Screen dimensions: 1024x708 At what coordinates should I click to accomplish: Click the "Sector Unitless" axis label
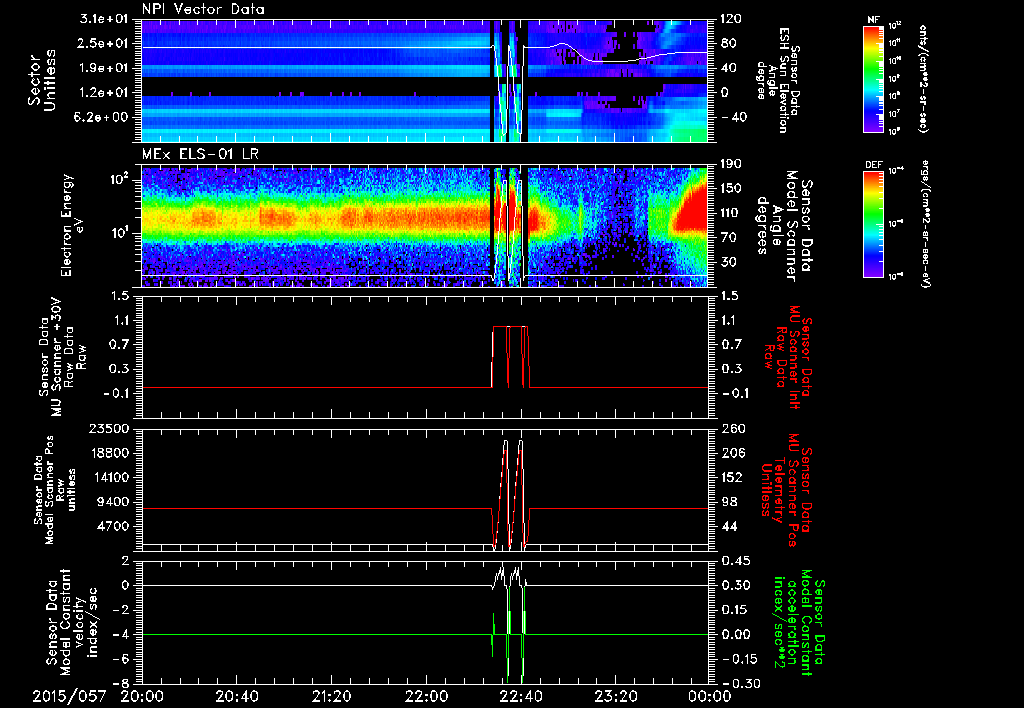tap(42, 80)
